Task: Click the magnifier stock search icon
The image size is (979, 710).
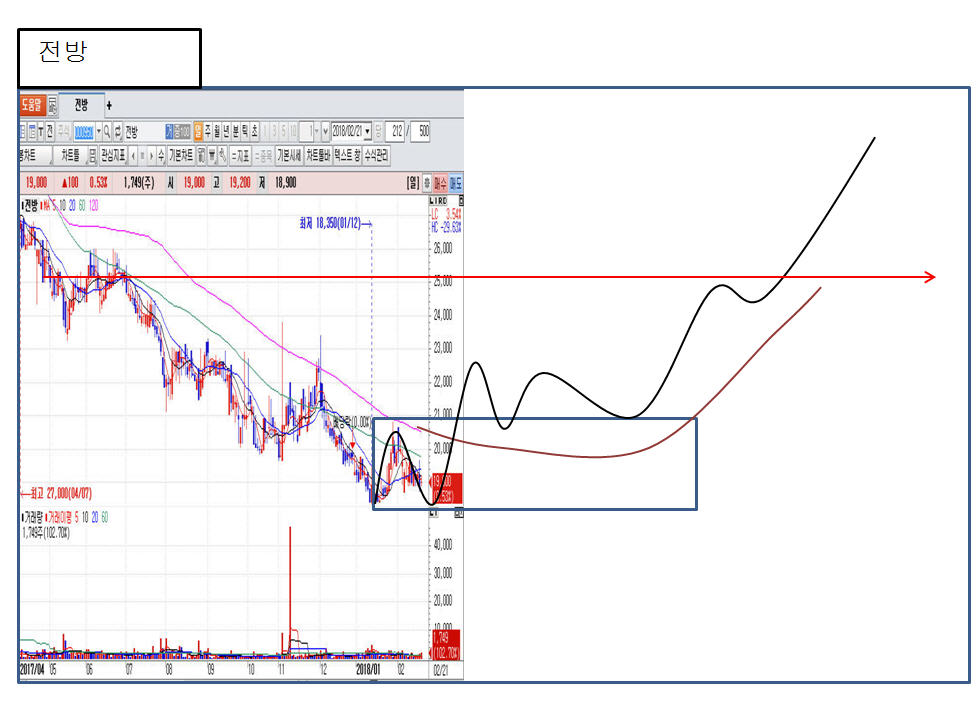Action: tap(106, 132)
